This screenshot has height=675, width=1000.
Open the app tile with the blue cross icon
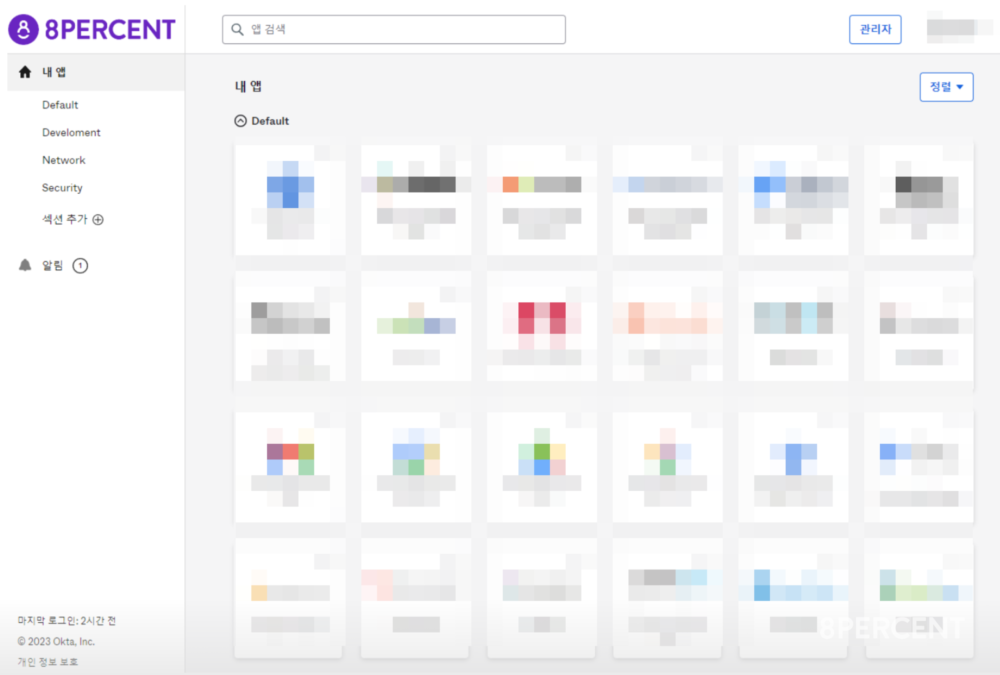(290, 199)
